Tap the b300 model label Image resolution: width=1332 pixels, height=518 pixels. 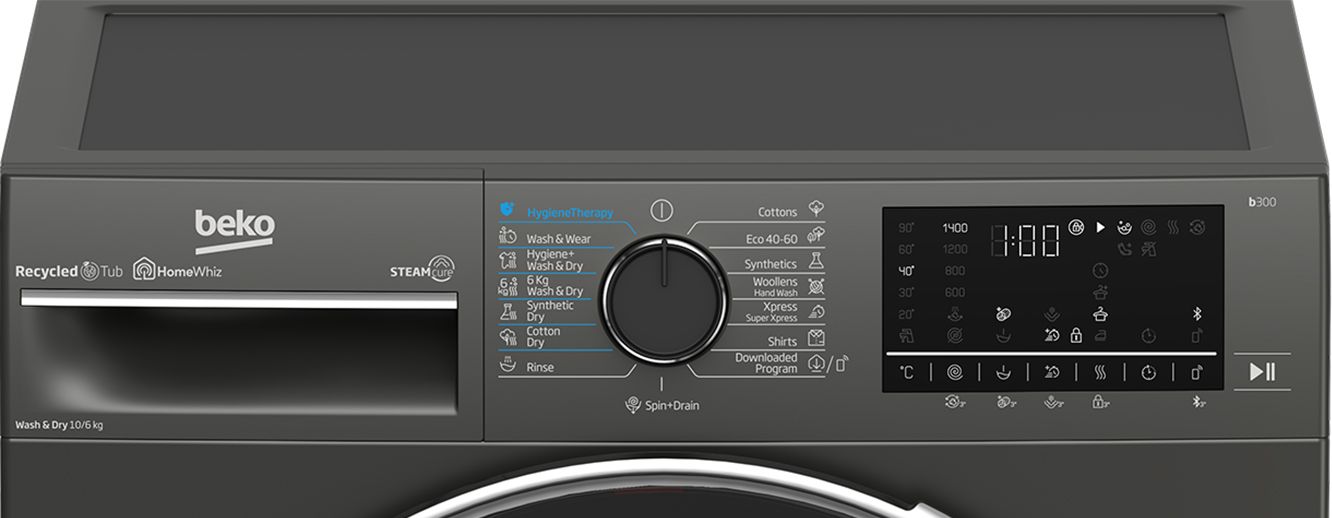[x=1262, y=202]
